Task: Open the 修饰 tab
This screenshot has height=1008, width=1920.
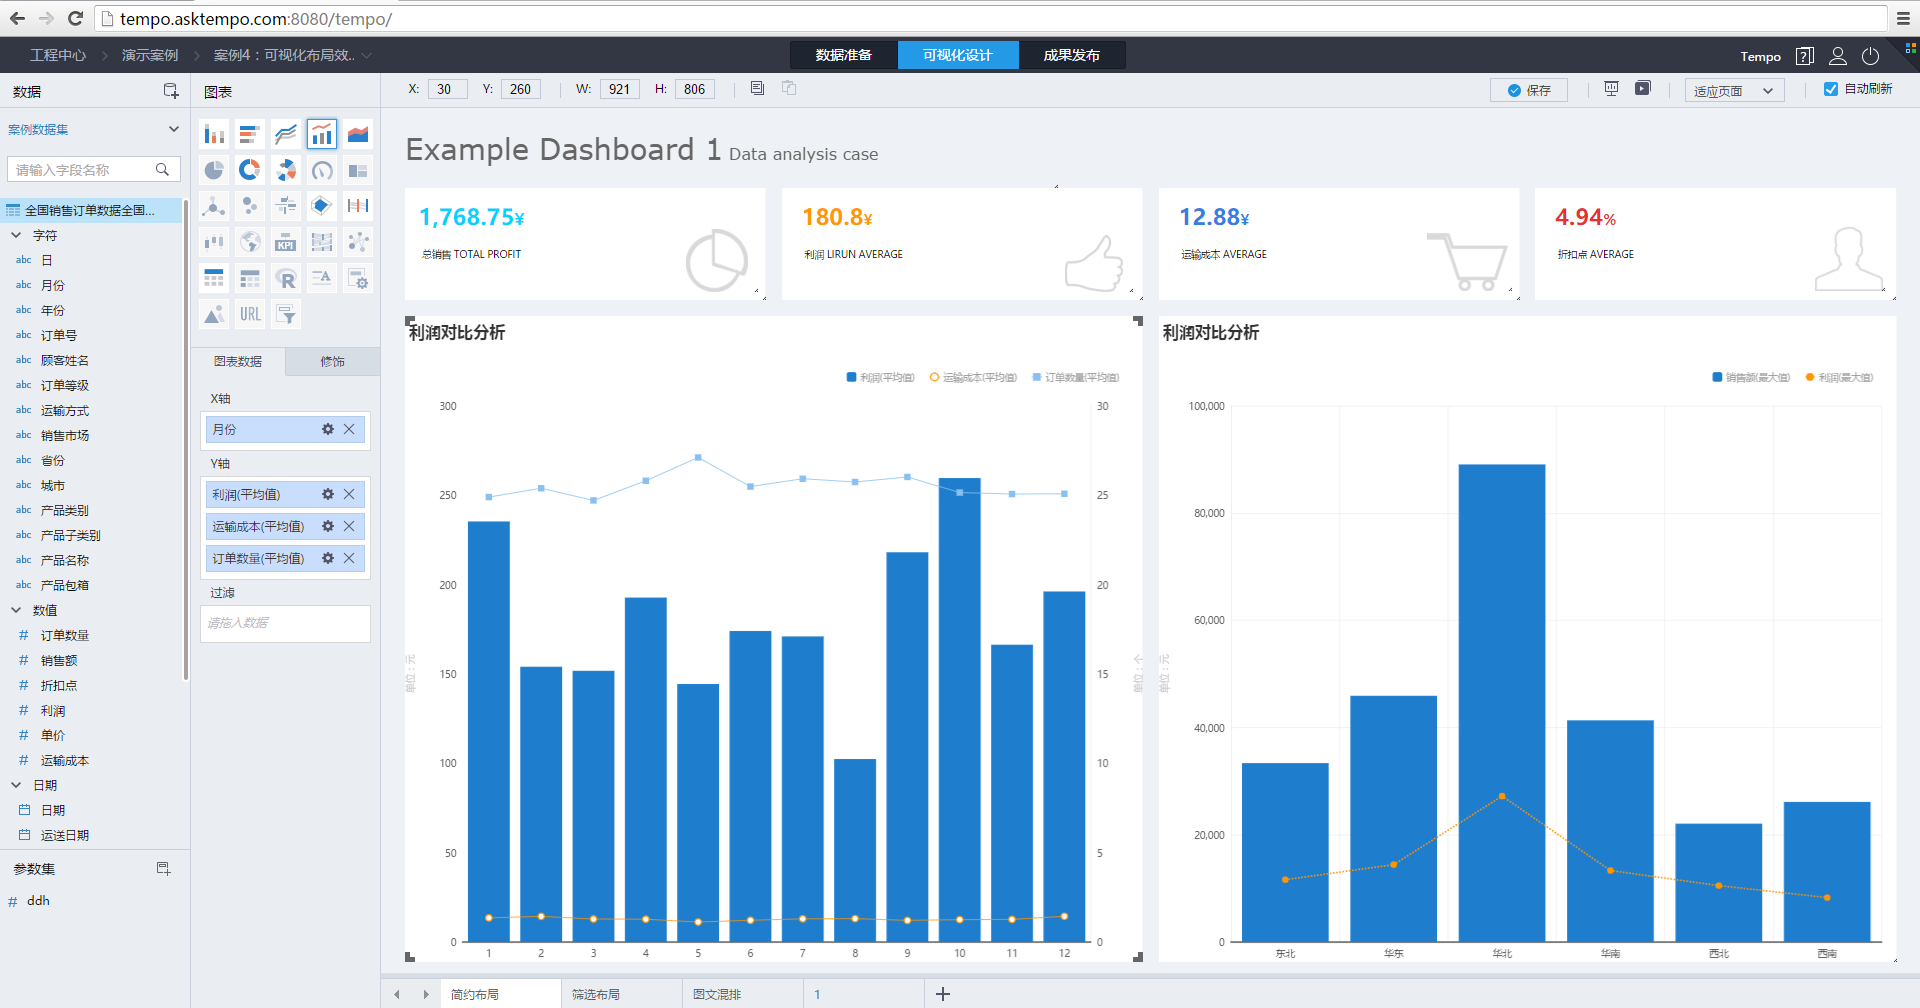Action: tap(332, 361)
